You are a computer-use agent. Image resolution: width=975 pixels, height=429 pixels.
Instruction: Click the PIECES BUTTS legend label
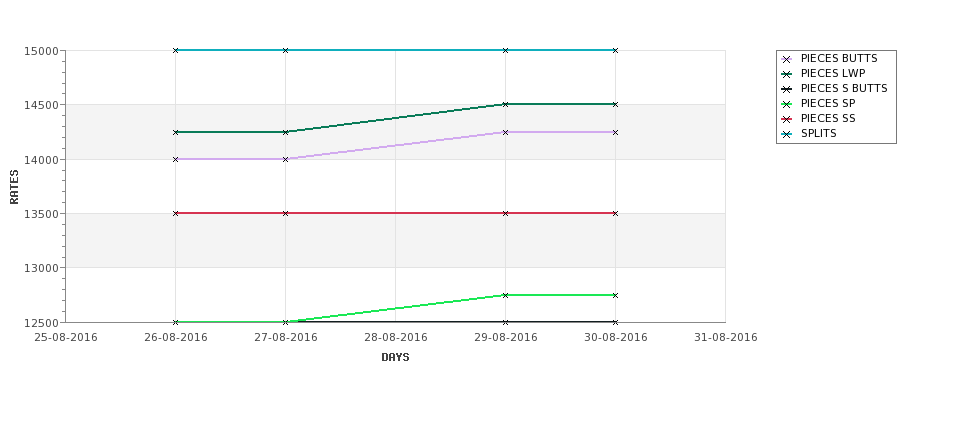tap(839, 58)
